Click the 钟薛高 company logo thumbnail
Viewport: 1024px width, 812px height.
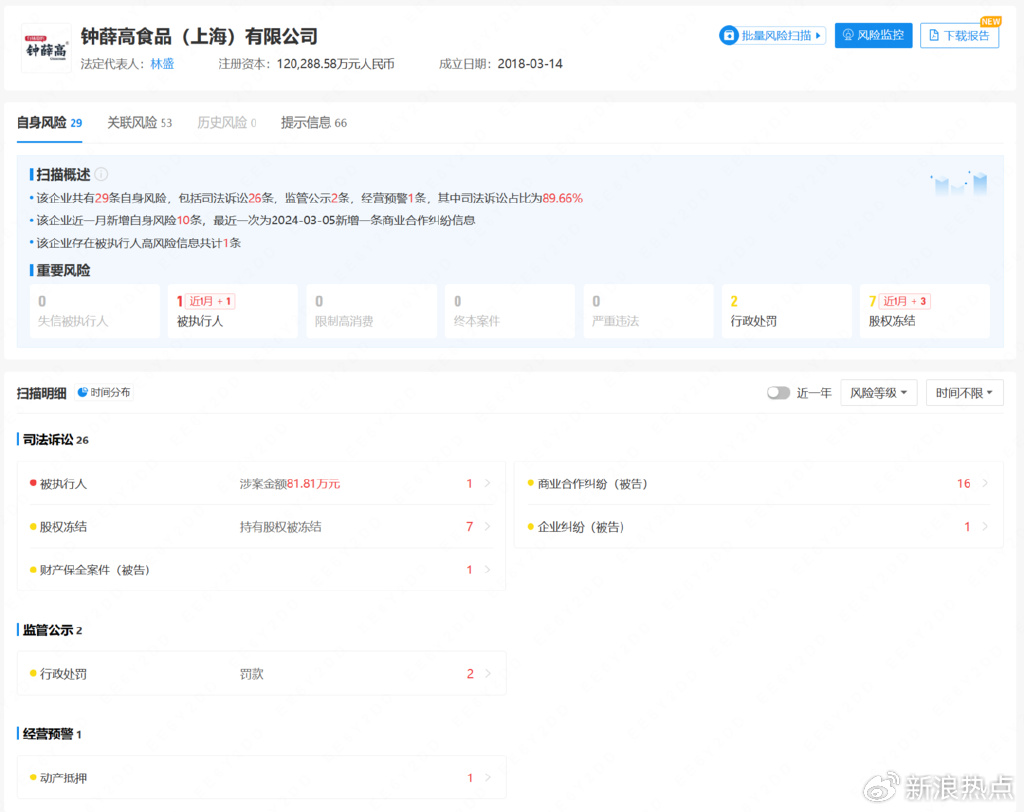tap(46, 48)
